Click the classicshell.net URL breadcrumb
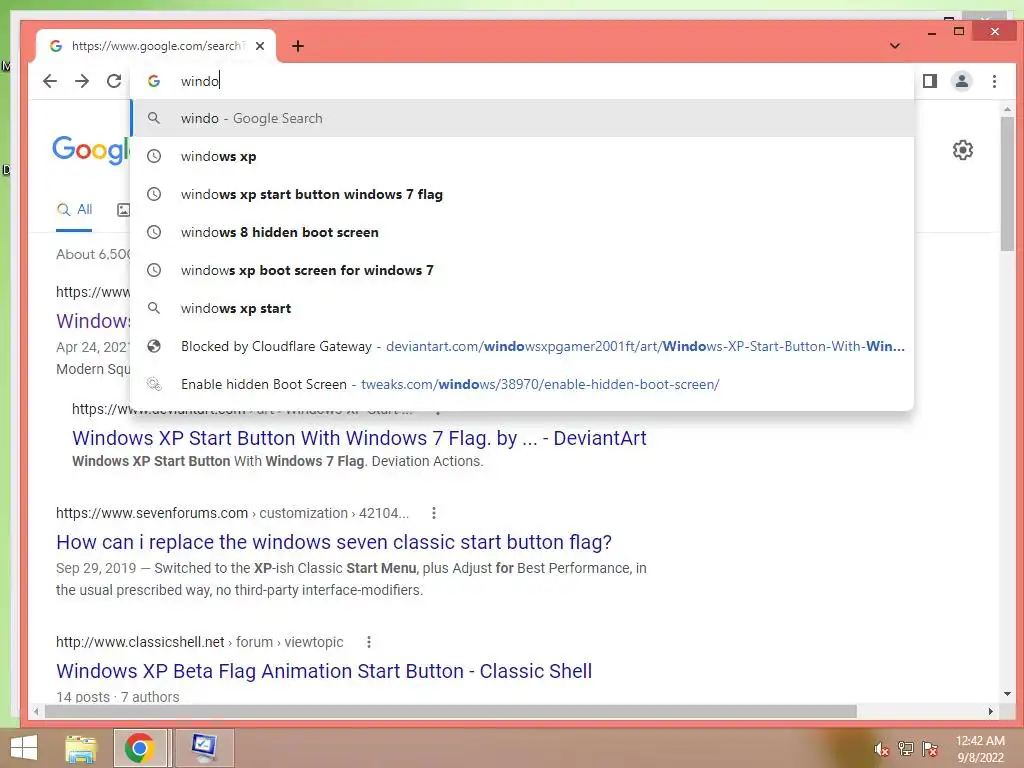The image size is (1024, 768). [x=199, y=642]
